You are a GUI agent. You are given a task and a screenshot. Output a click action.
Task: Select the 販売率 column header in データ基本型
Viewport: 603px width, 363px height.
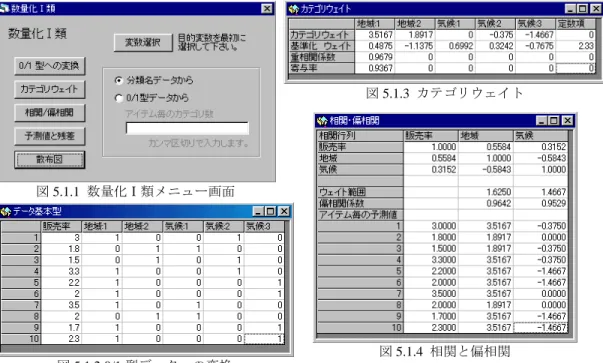tap(61, 226)
